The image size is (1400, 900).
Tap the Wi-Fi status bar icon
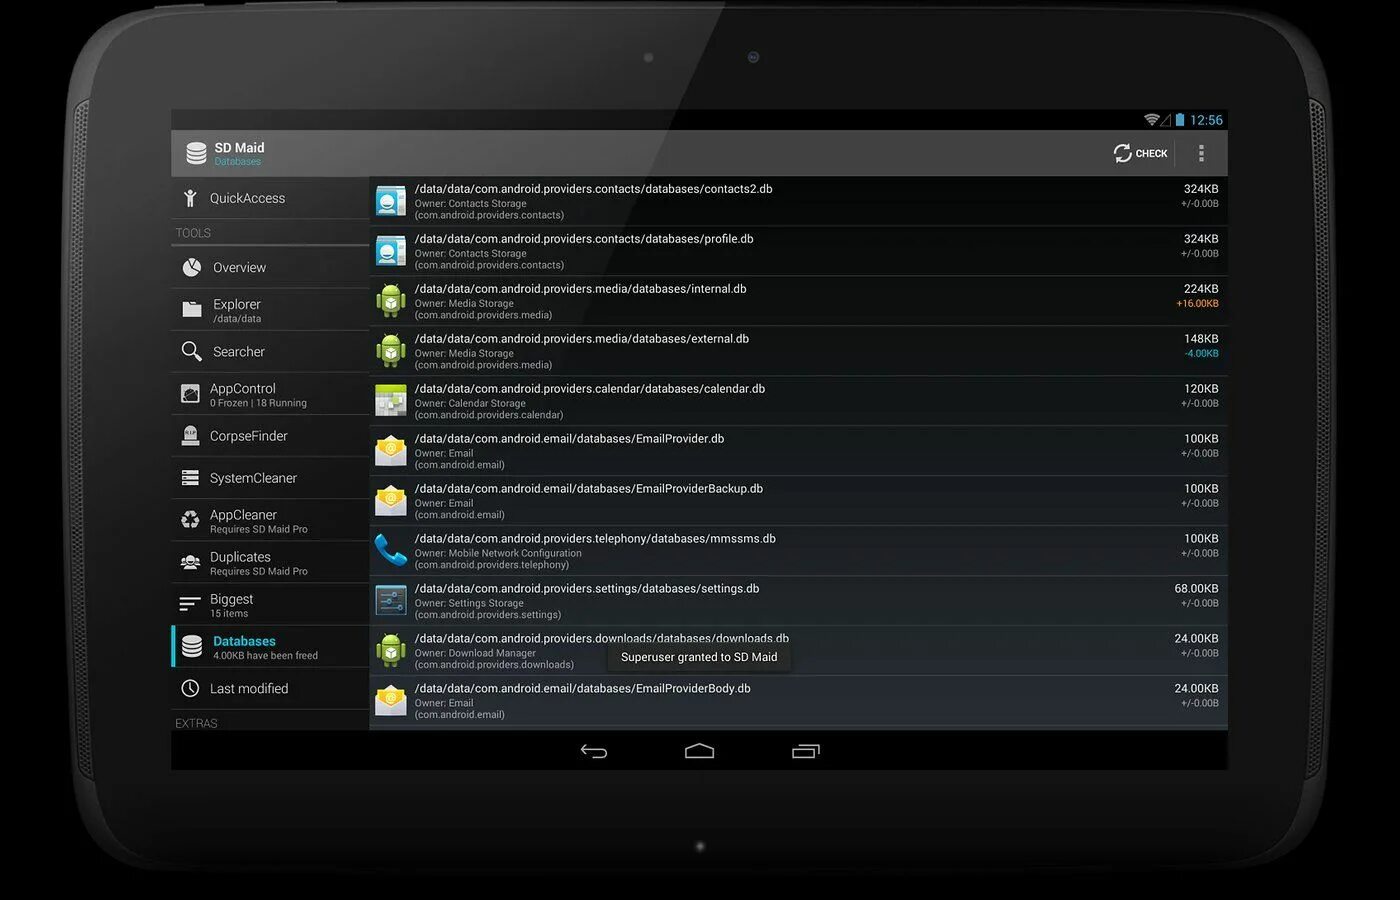(1152, 120)
